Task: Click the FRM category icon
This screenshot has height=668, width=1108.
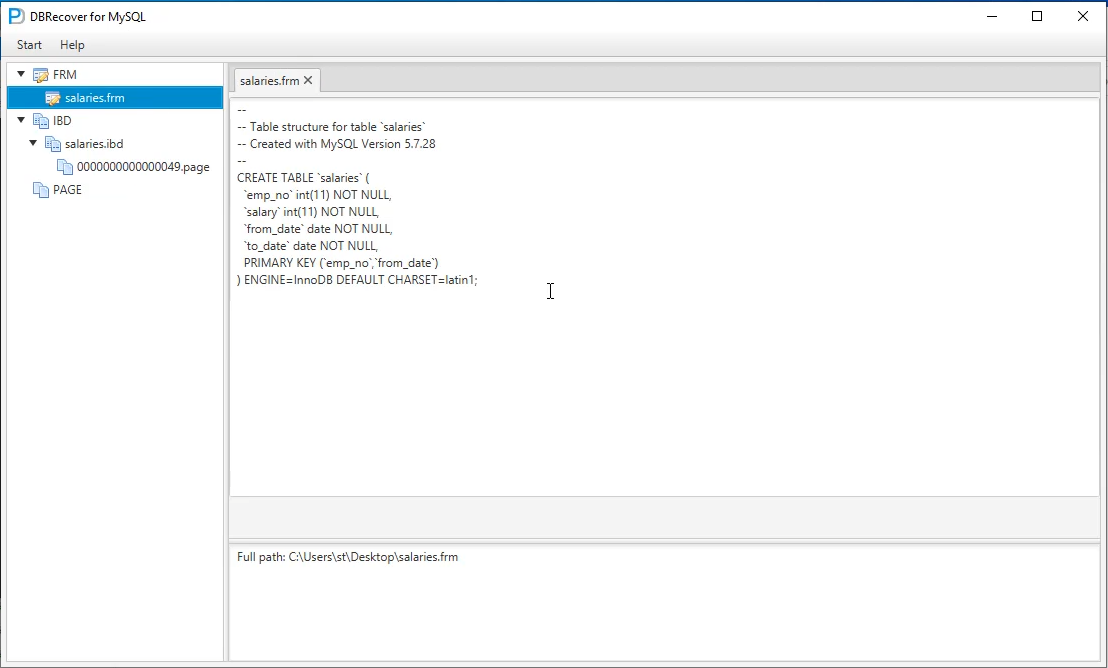Action: 40,75
